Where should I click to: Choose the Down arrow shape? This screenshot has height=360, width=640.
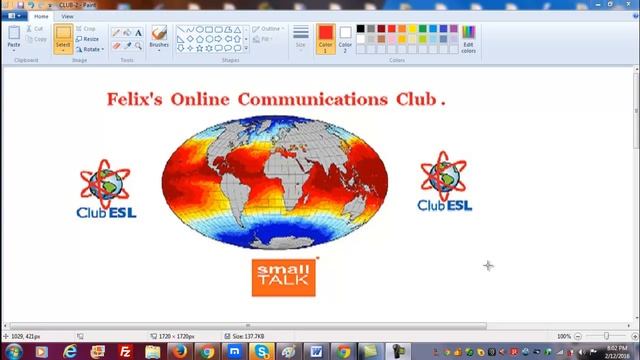point(180,48)
